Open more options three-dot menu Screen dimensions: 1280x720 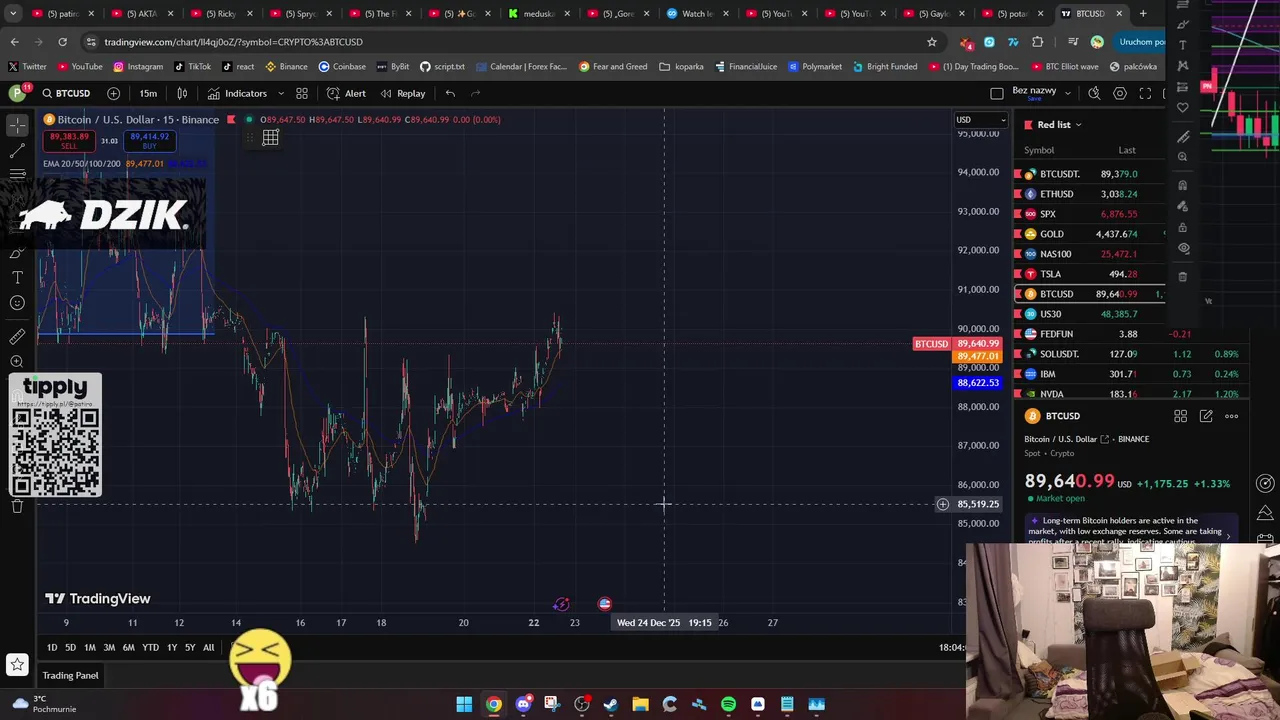coord(1232,416)
